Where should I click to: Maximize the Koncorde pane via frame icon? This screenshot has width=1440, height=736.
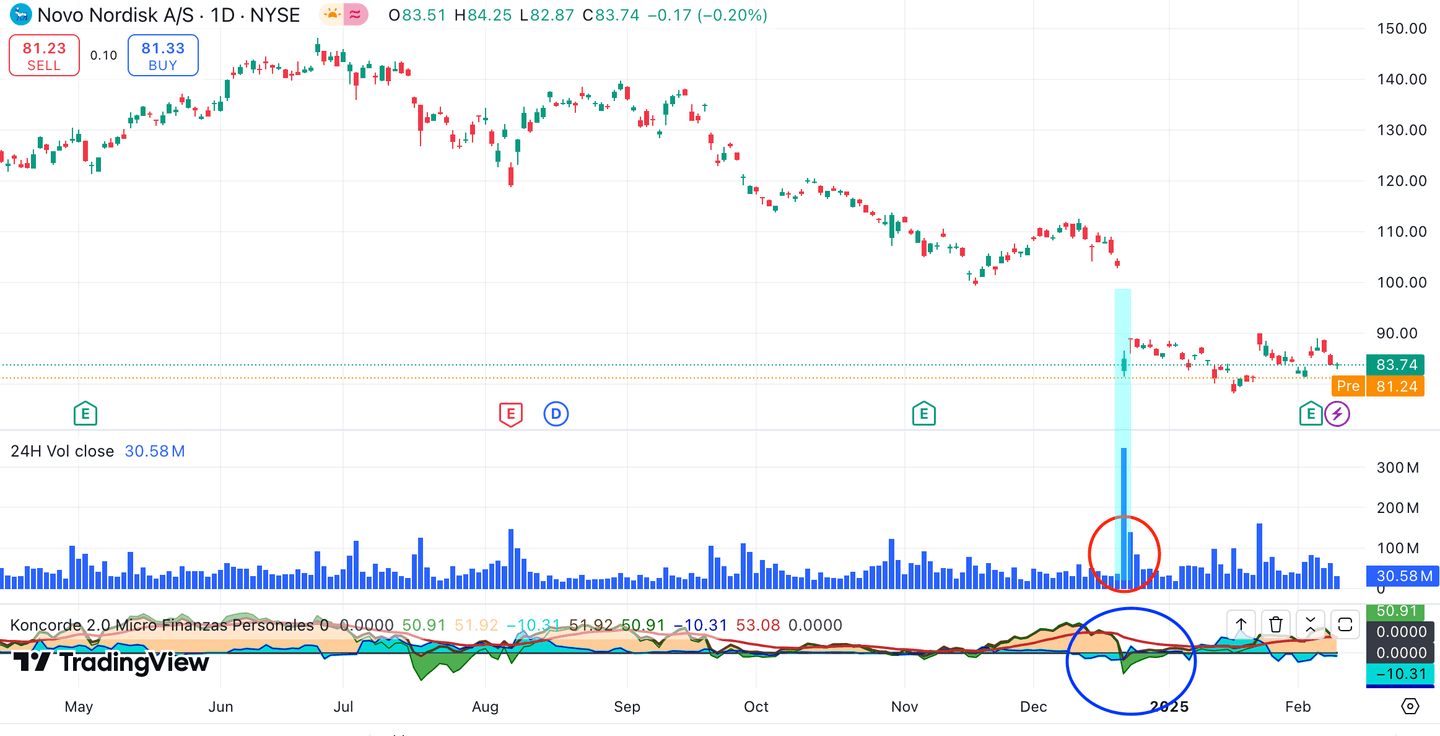[1345, 624]
